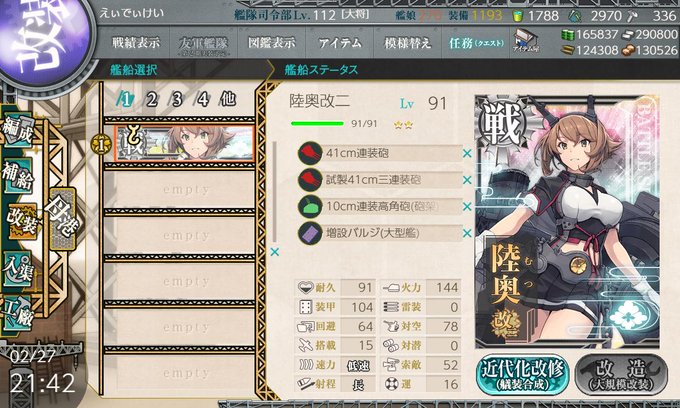The height and width of the screenshot is (408, 680).
Task: Remove 増設バルジ(大型艦) with its X mark
Action: pos(467,233)
